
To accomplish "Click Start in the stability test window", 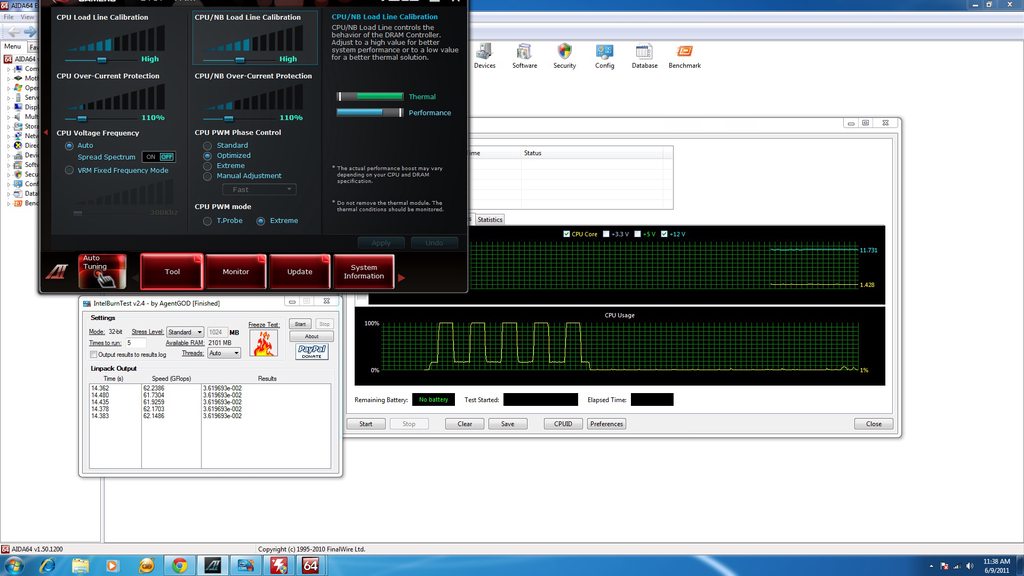I will (366, 424).
